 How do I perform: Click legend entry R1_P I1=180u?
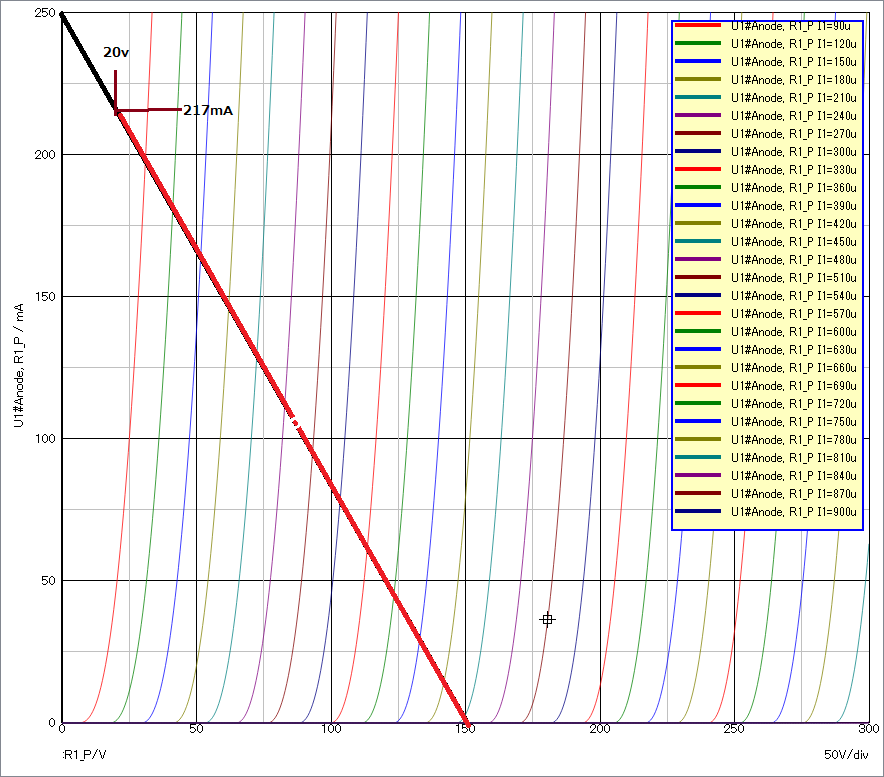tap(766, 80)
